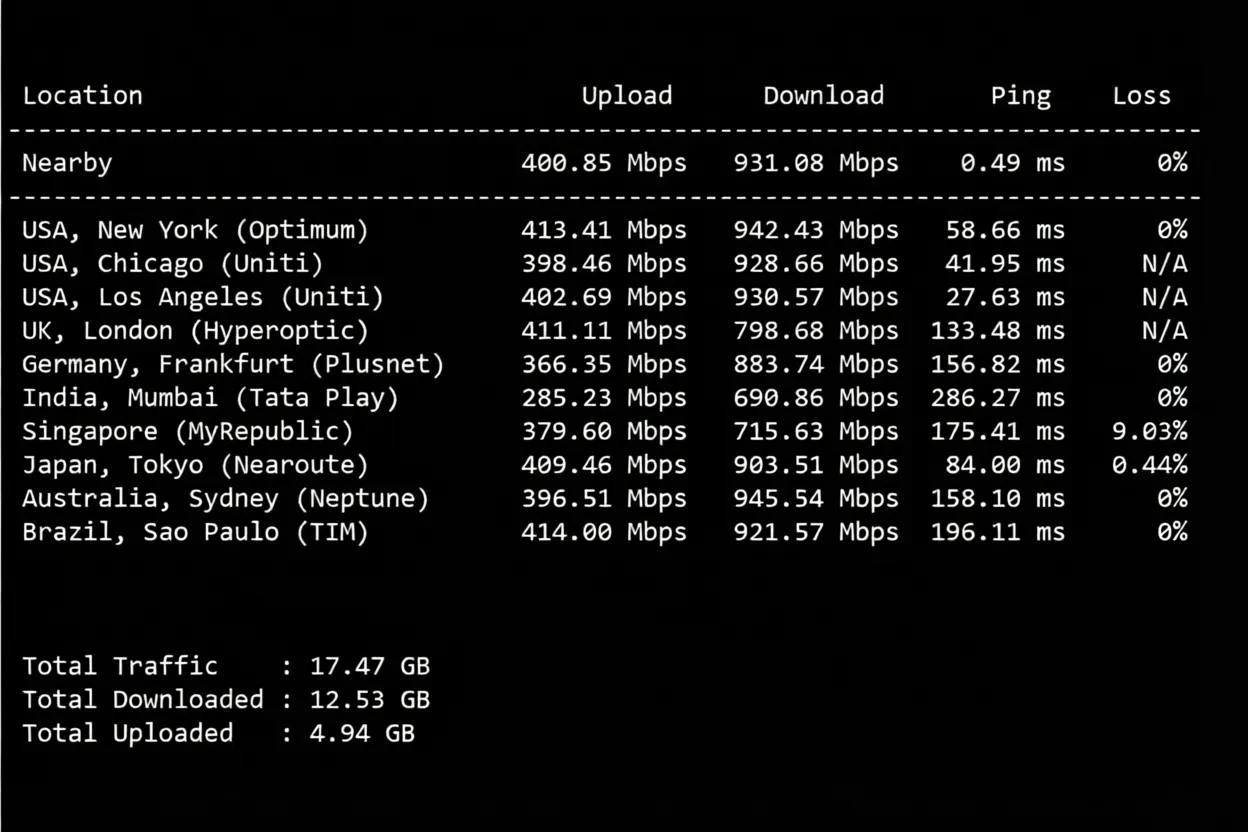The image size is (1248, 832).
Task: Select the 4.94 GB uploaded value
Action: [x=362, y=733]
